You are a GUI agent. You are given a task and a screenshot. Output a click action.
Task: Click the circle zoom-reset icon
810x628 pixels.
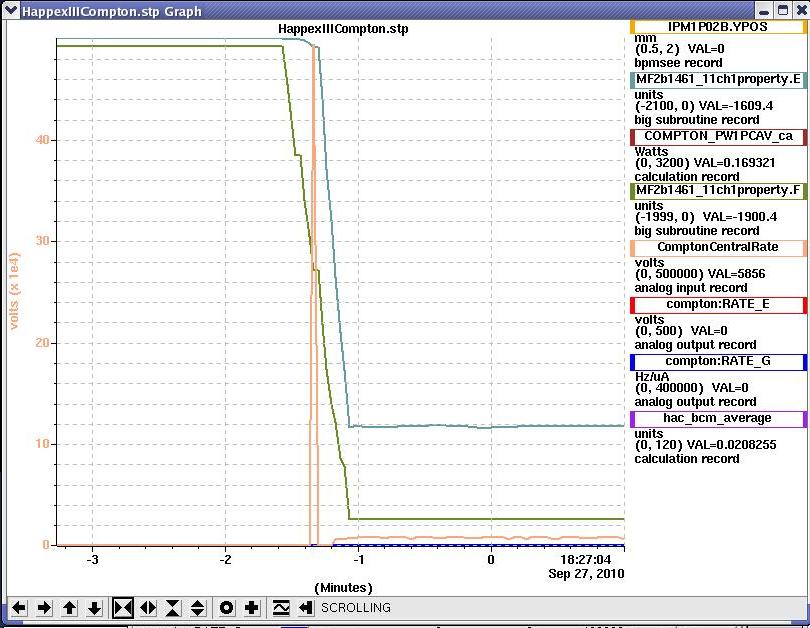[226, 608]
